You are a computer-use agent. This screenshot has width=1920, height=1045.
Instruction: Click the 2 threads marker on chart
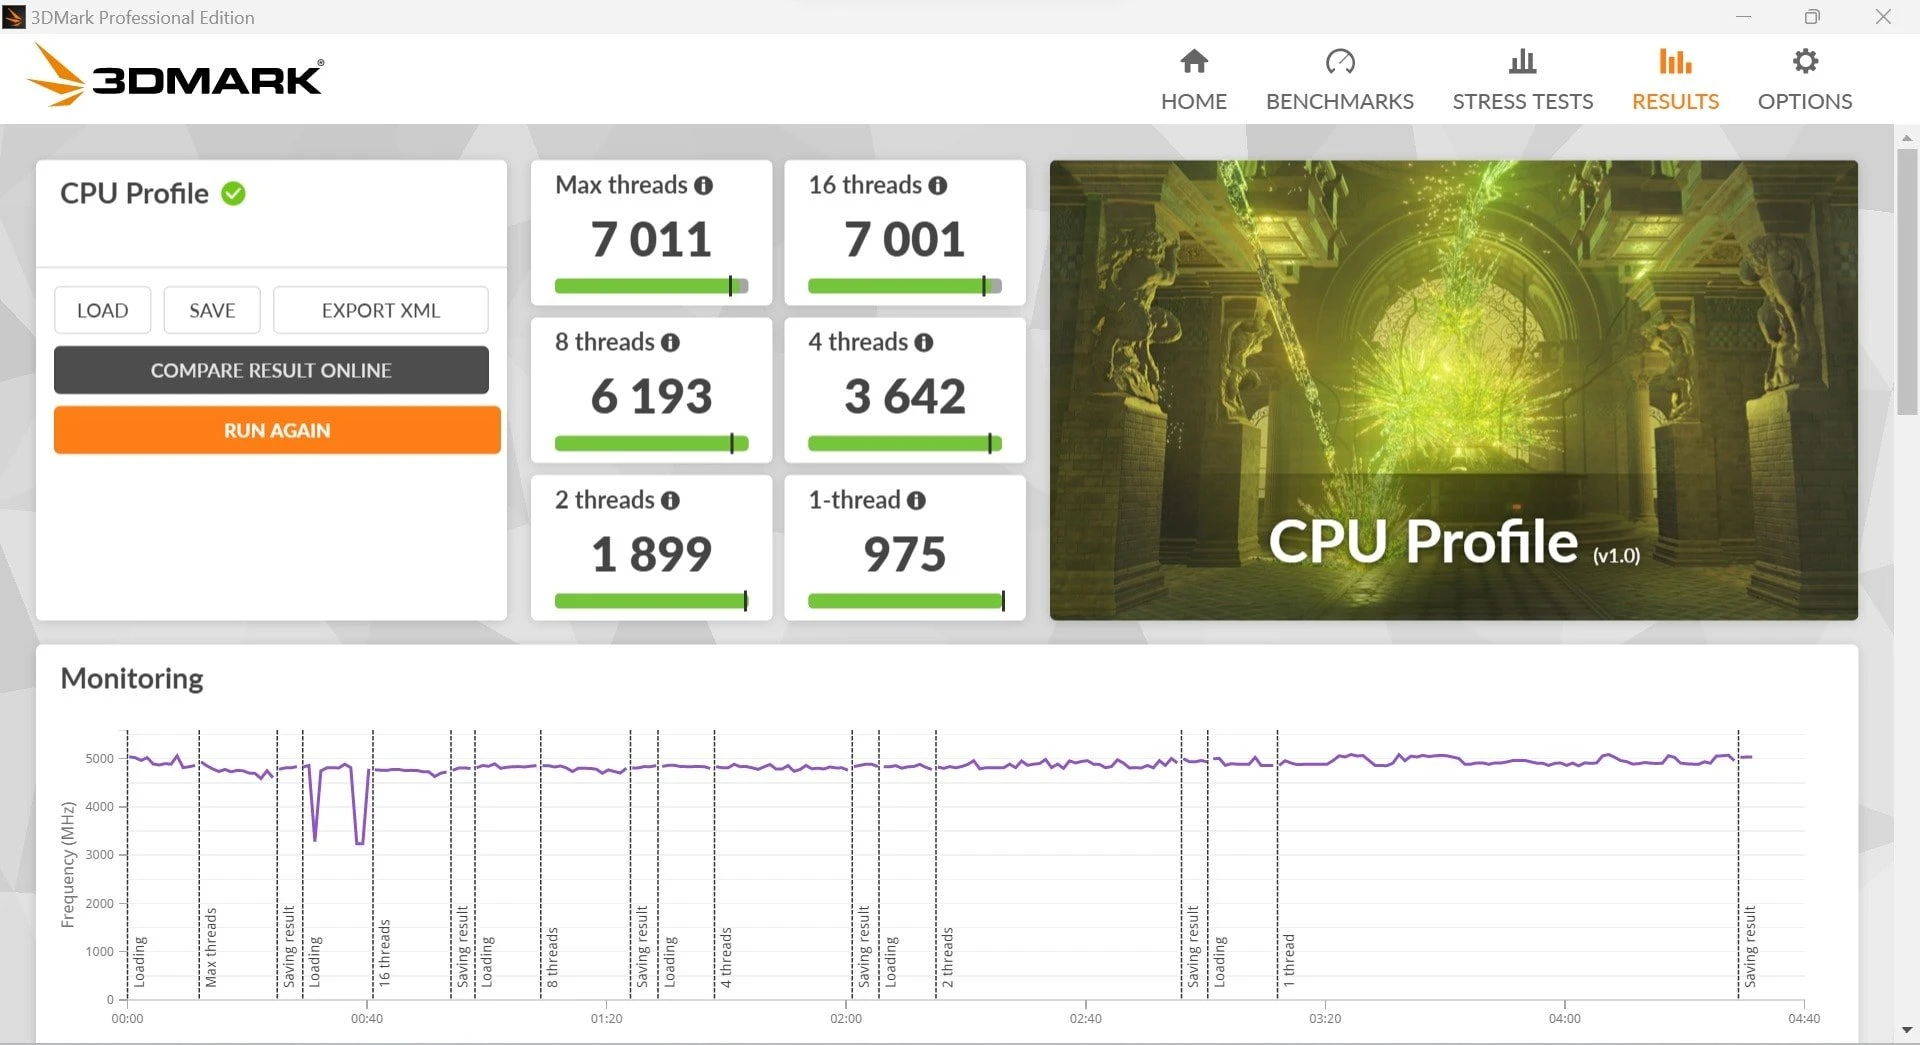[x=948, y=957]
